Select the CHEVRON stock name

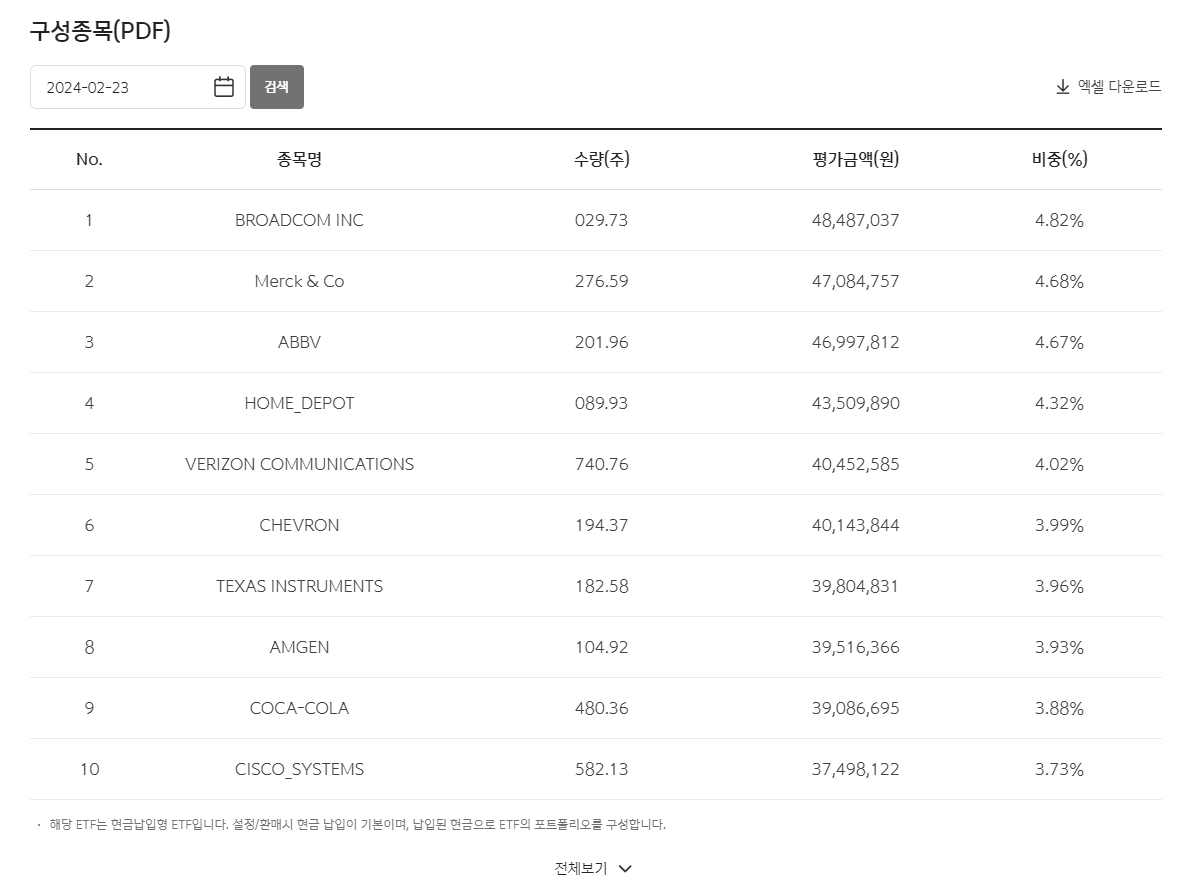299,525
